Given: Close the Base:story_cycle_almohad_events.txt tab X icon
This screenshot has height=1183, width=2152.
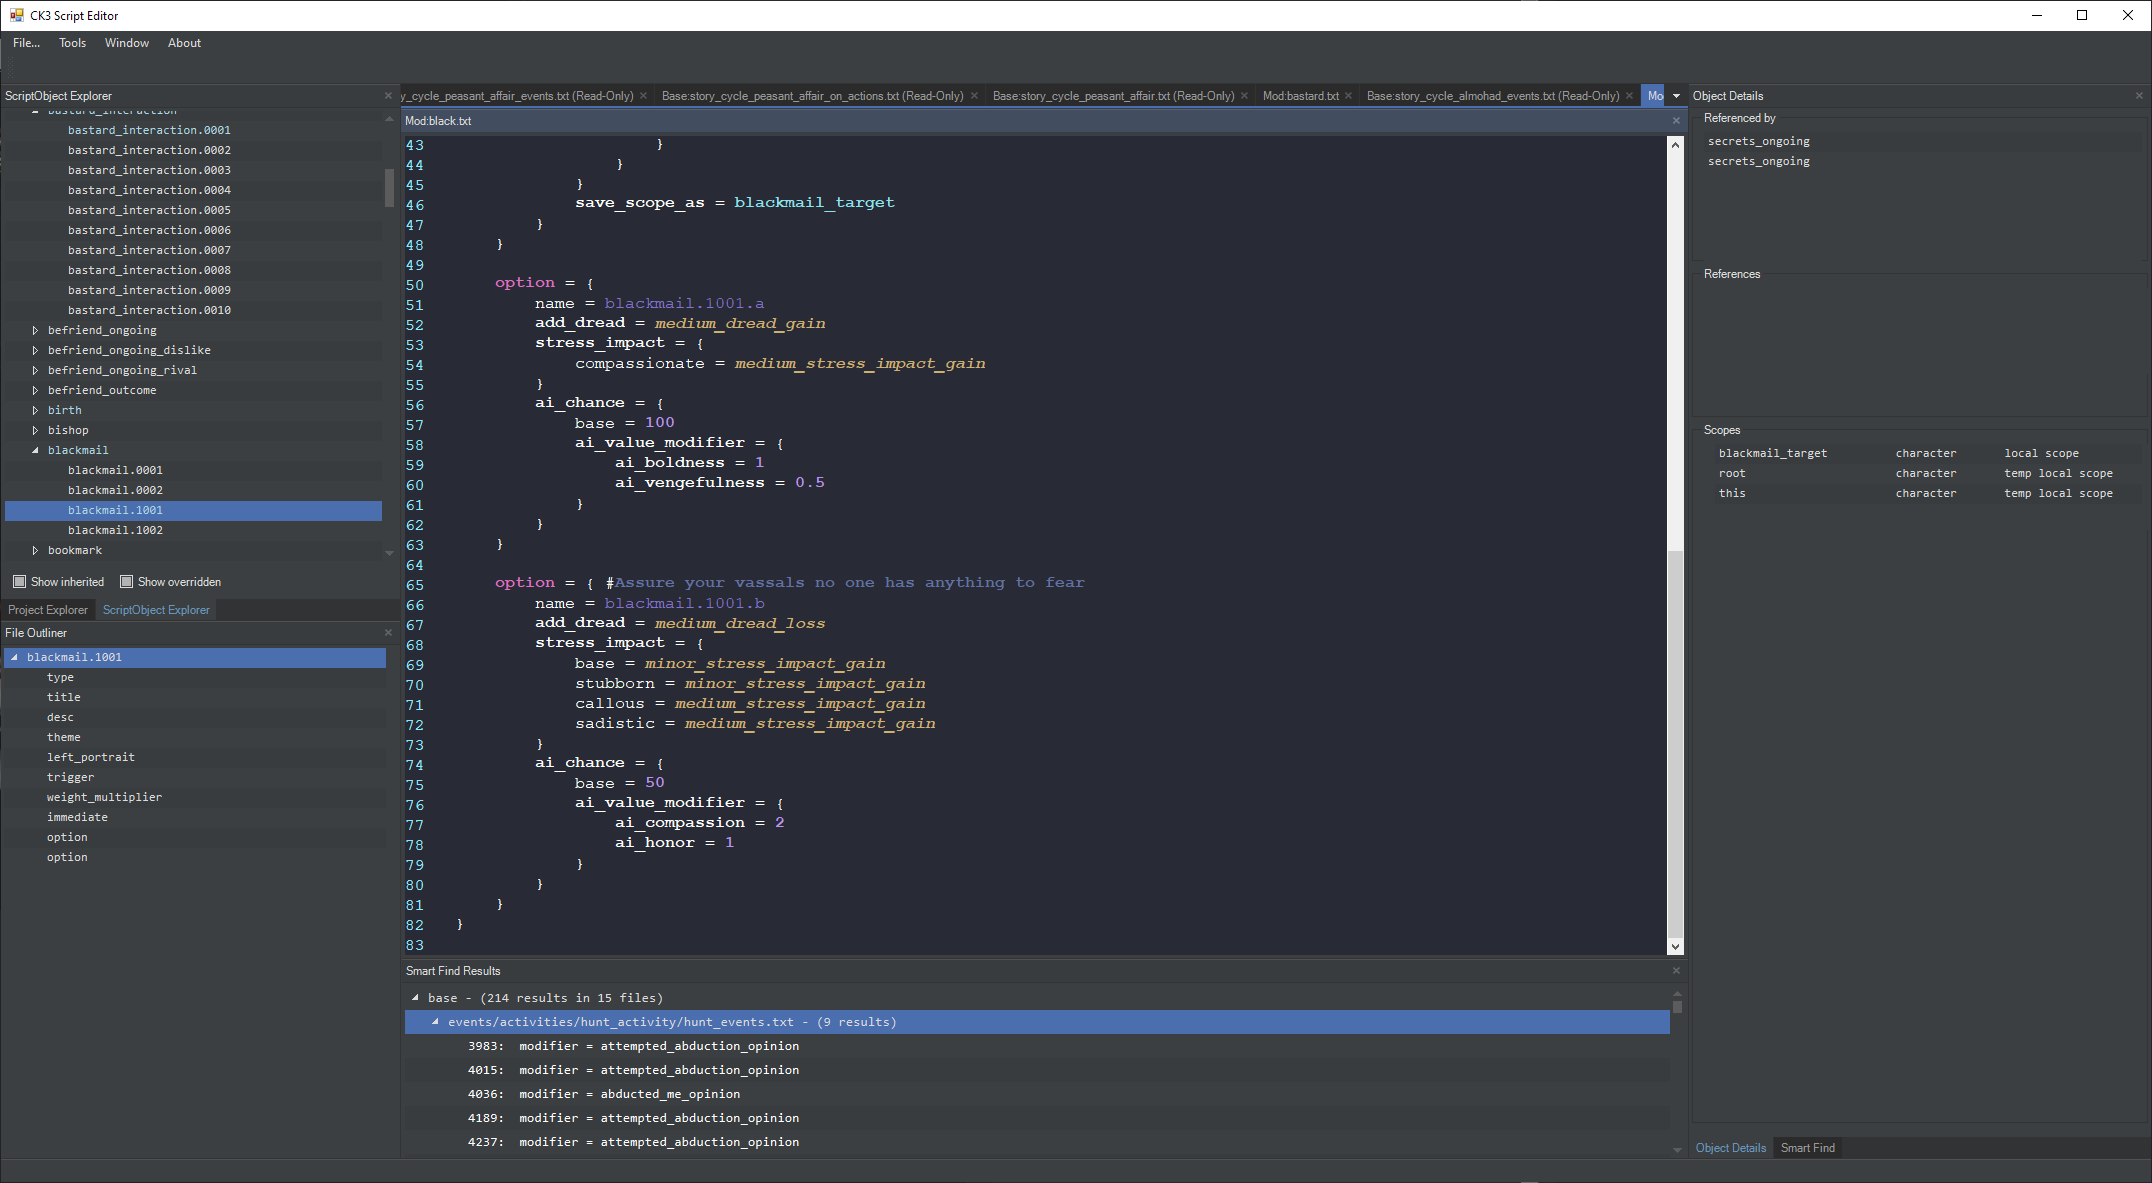Looking at the screenshot, I should point(1631,95).
